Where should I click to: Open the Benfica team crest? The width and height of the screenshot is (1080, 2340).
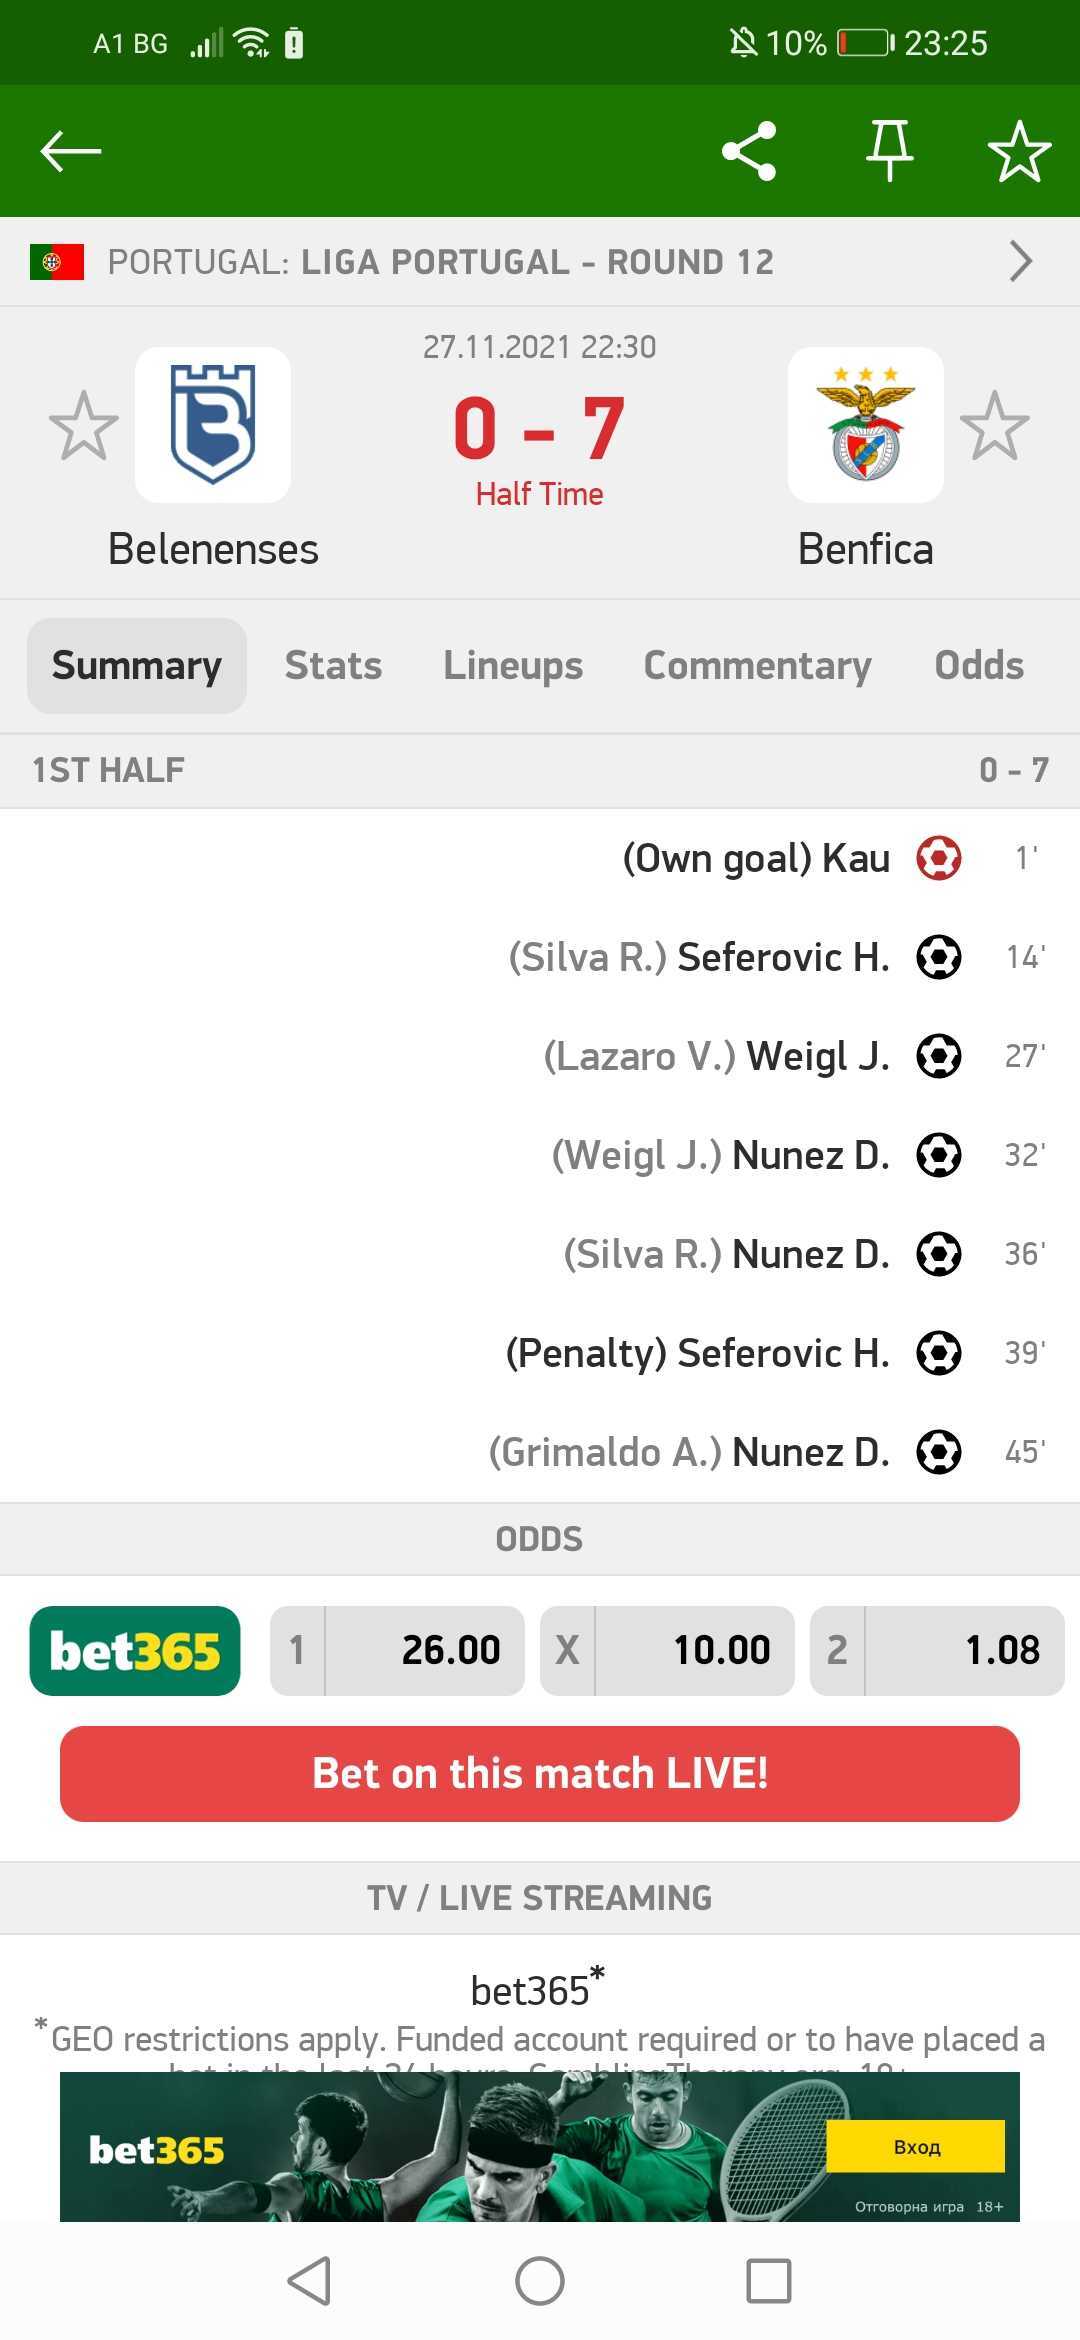tap(866, 425)
